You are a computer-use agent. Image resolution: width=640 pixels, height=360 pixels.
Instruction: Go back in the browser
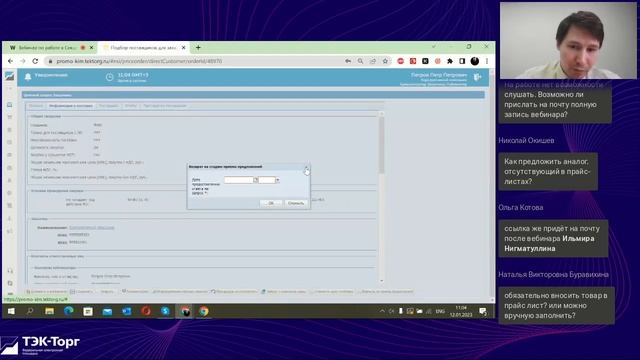point(11,61)
